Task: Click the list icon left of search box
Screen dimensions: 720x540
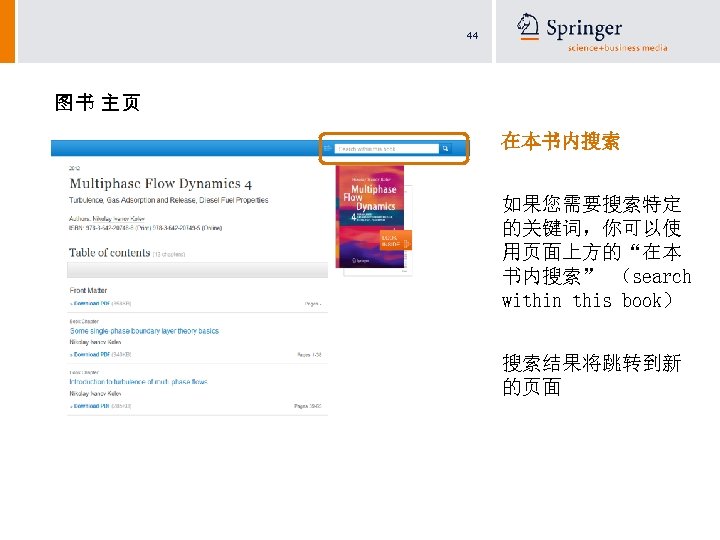Action: (x=328, y=148)
